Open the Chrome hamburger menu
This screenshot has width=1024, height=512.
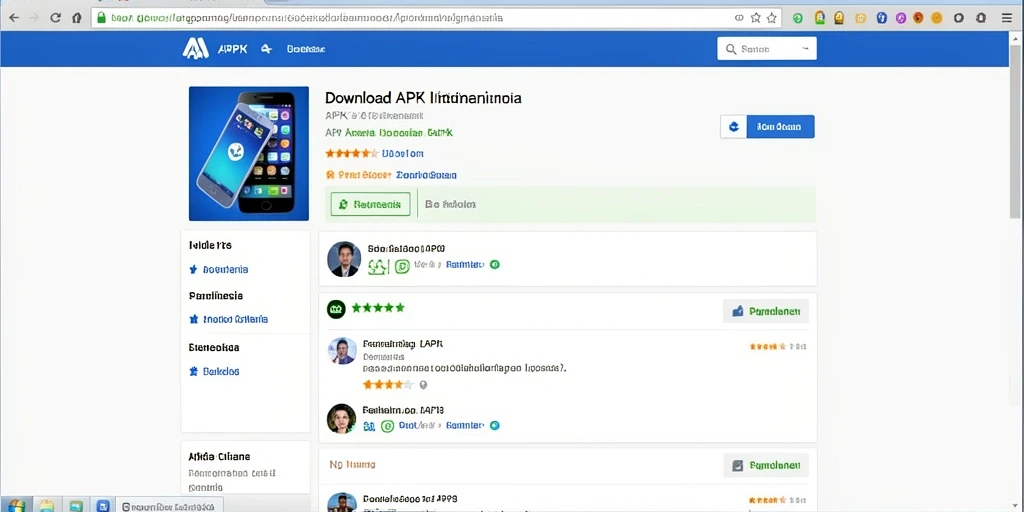pyautogui.click(x=1007, y=18)
